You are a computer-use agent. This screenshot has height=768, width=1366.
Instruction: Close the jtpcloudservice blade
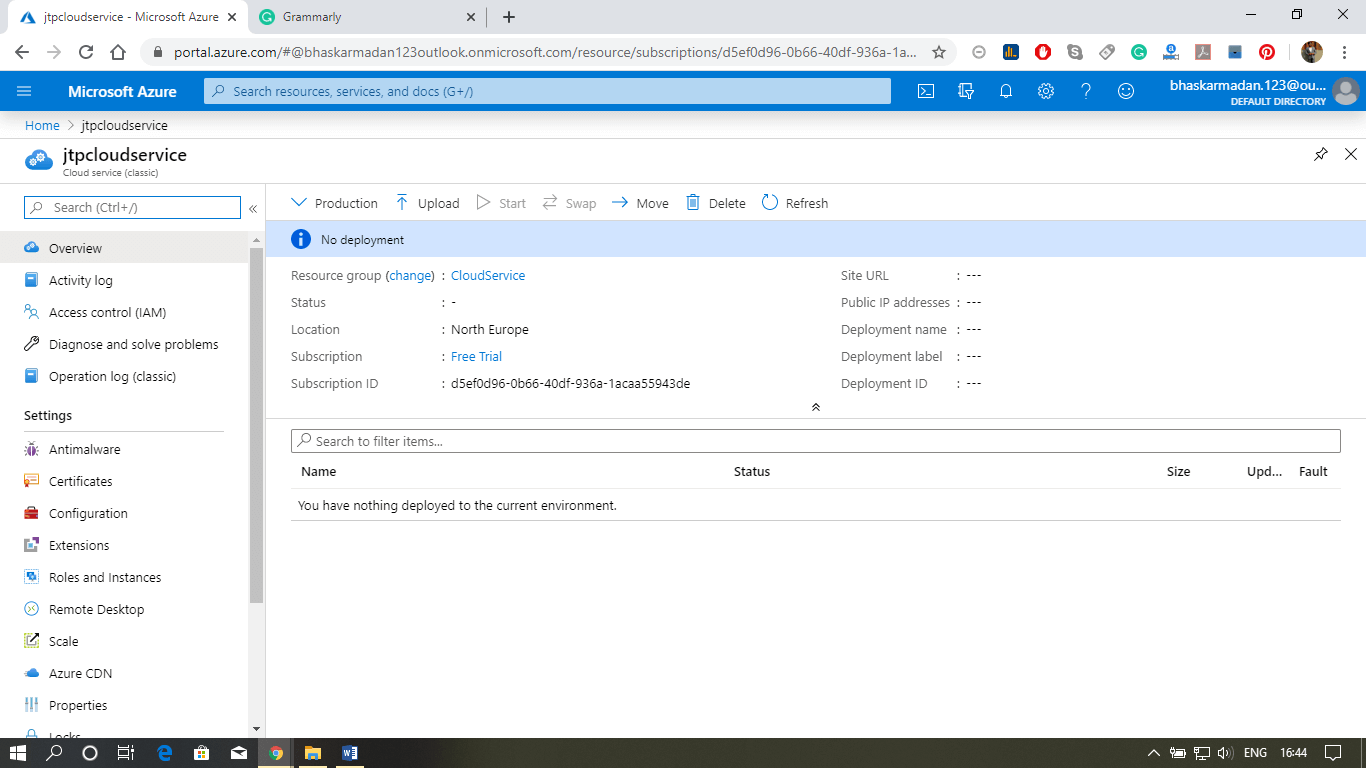coord(1351,154)
